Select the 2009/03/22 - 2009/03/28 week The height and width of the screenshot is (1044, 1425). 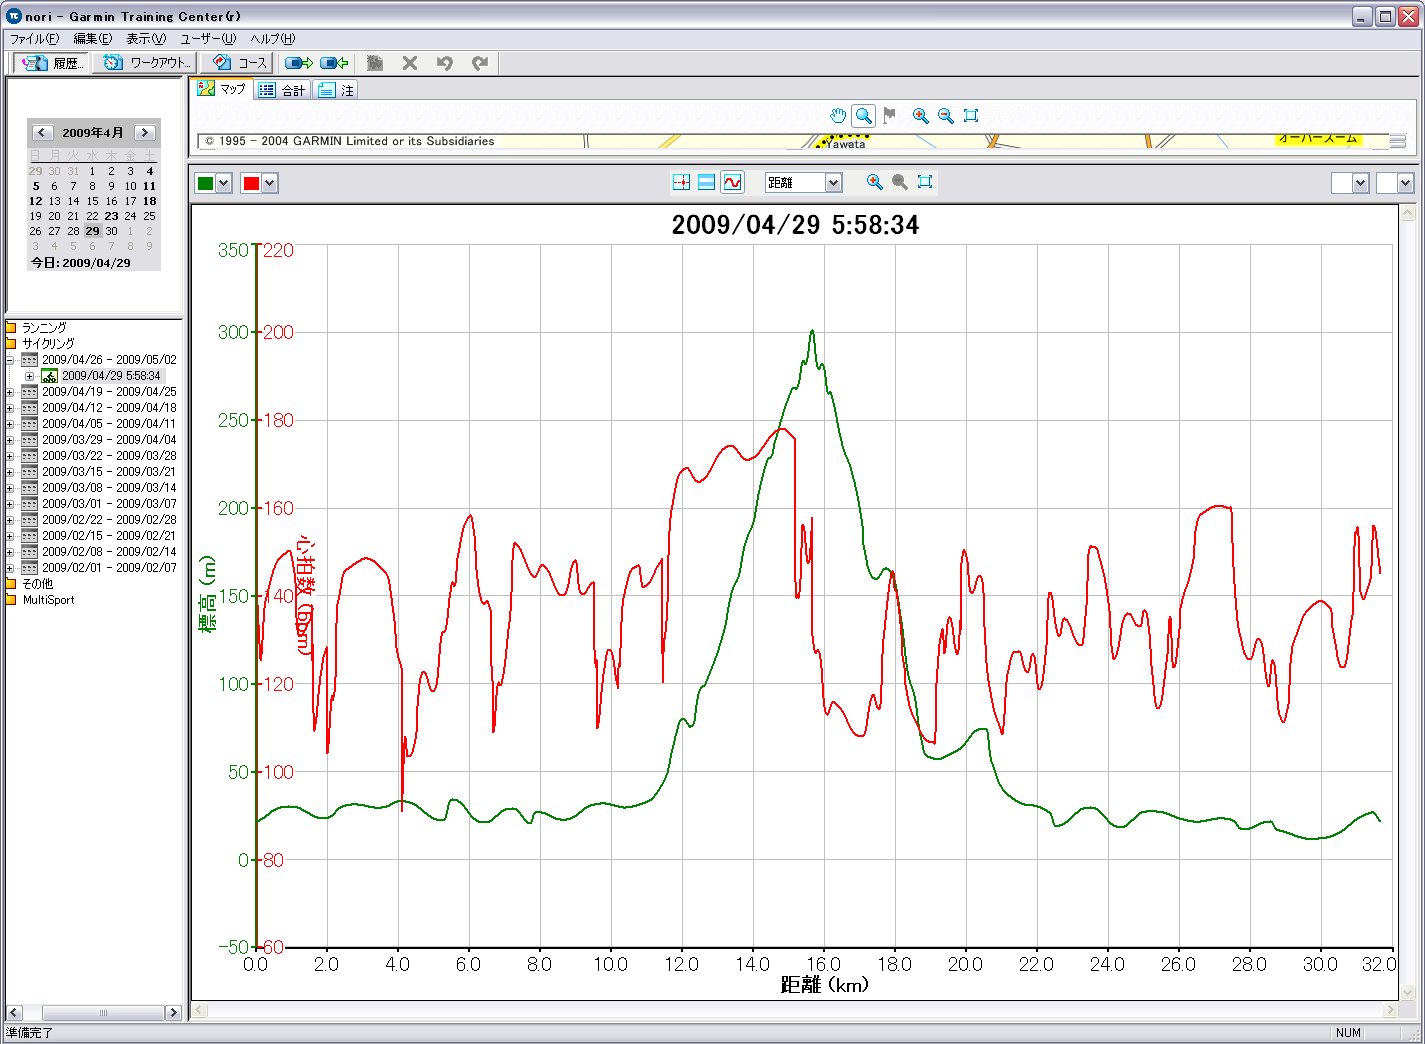(x=109, y=456)
